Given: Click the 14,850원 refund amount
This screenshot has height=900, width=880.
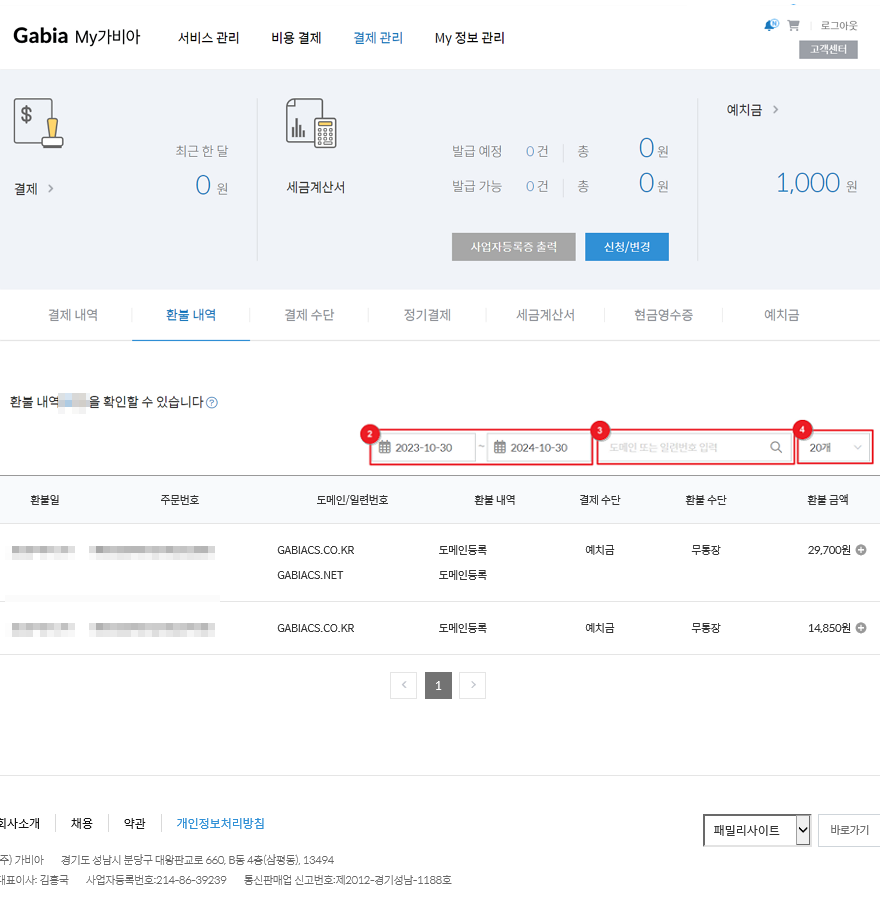Looking at the screenshot, I should [829, 628].
